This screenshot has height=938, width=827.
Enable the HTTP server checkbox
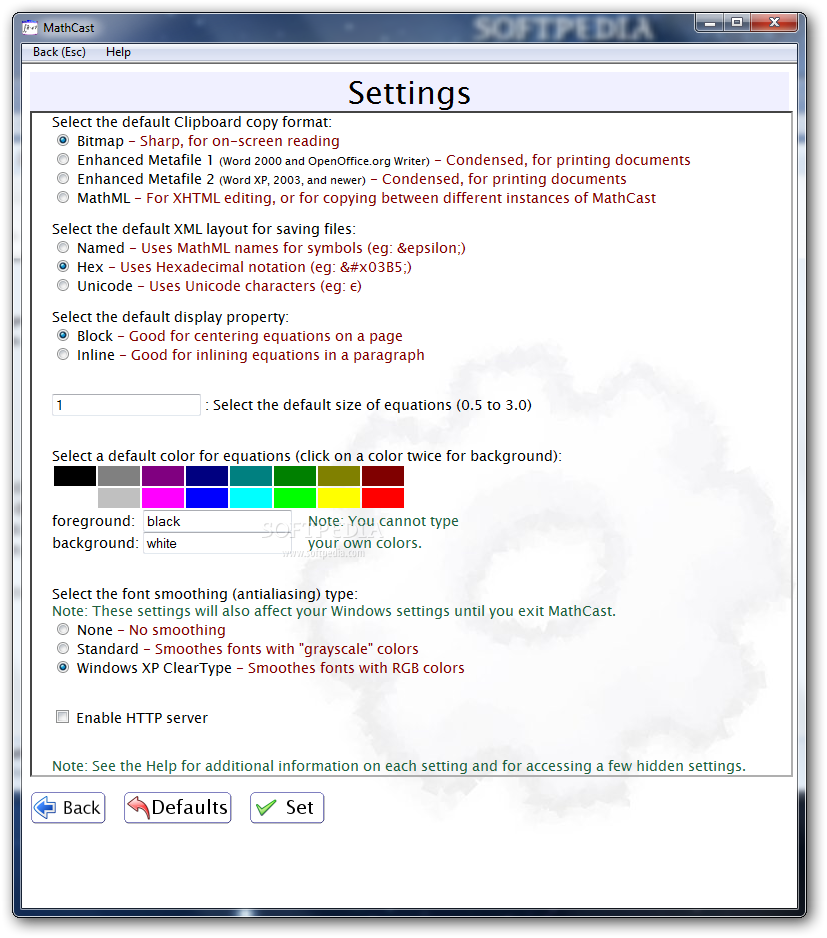click(x=62, y=717)
